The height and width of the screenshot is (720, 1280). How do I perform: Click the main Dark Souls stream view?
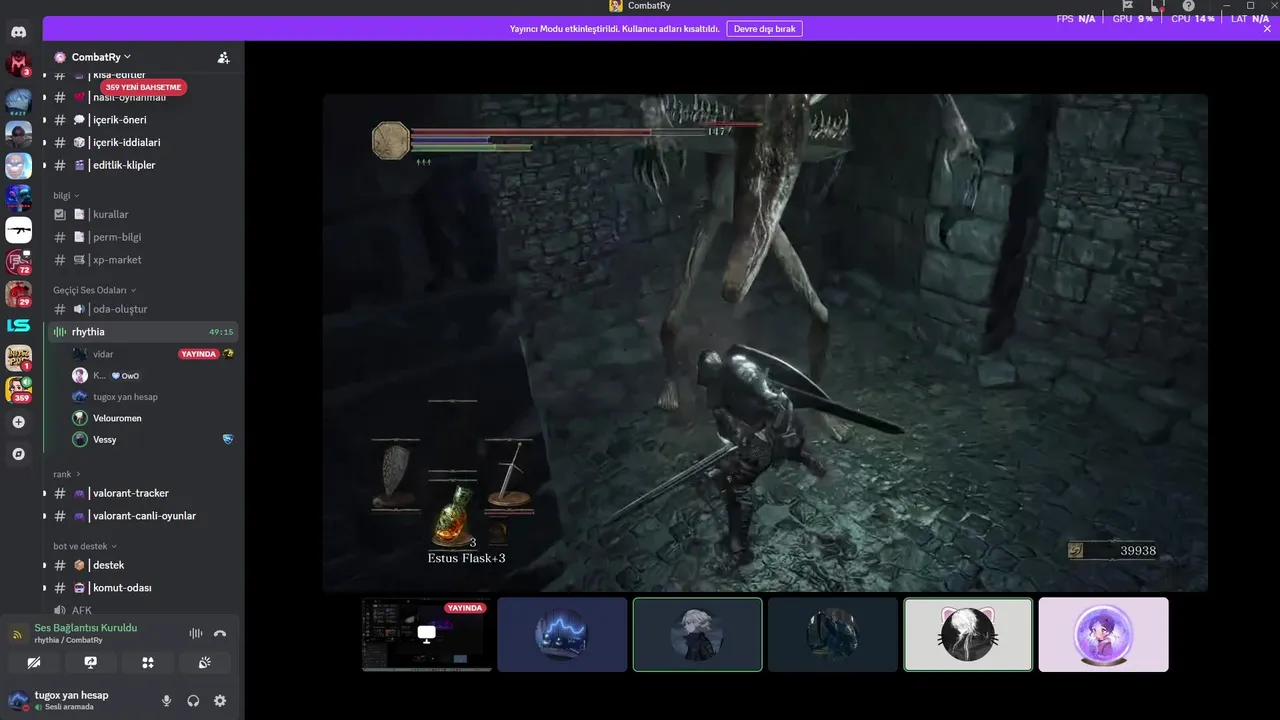(765, 343)
